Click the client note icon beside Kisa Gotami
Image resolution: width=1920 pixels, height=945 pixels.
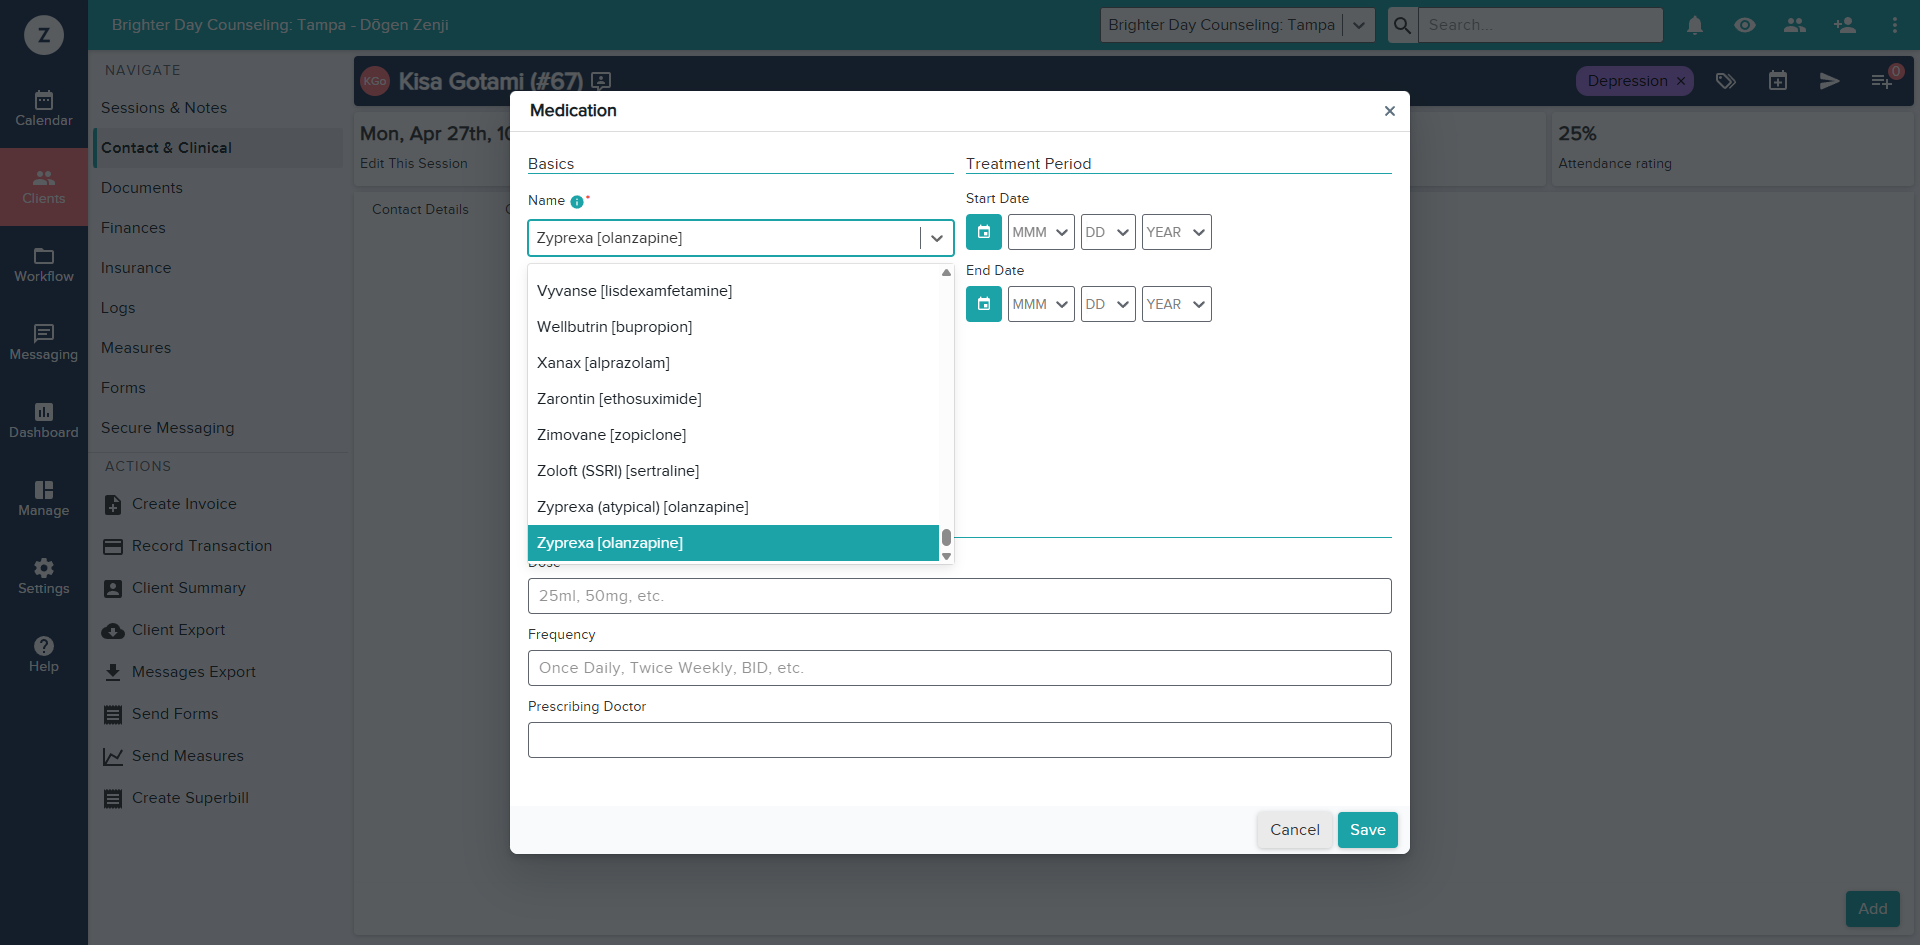click(601, 81)
